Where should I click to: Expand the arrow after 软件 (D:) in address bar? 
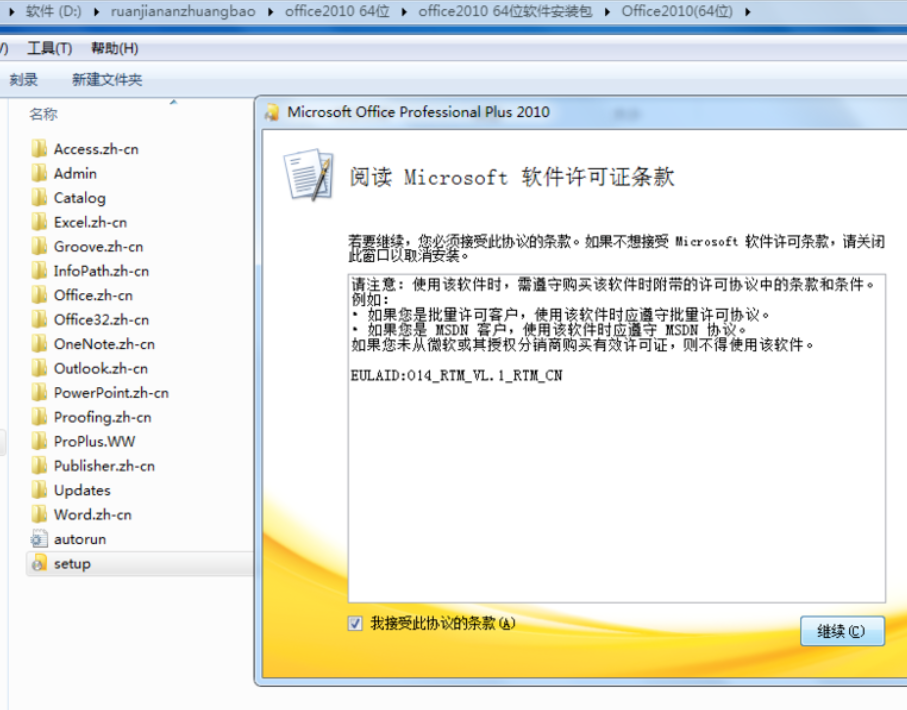click(97, 12)
